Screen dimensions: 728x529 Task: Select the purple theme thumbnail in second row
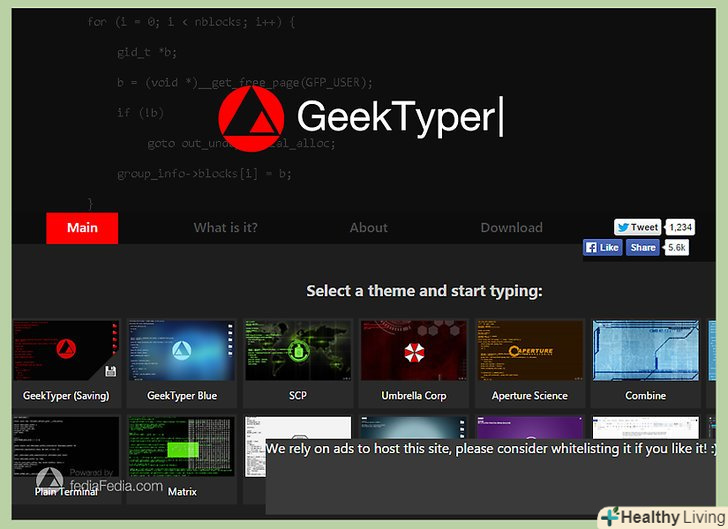click(530, 427)
